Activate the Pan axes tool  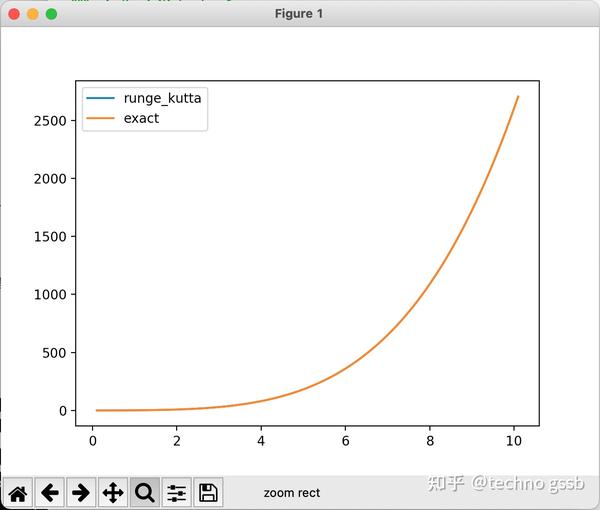pos(113,492)
